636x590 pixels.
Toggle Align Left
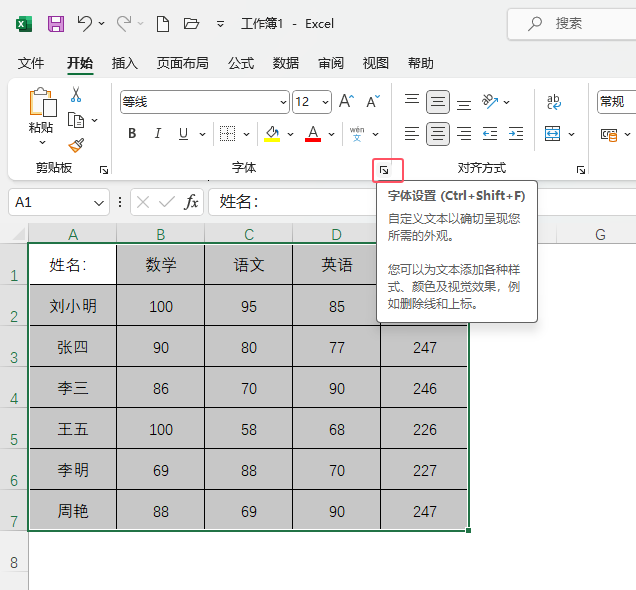pyautogui.click(x=412, y=133)
